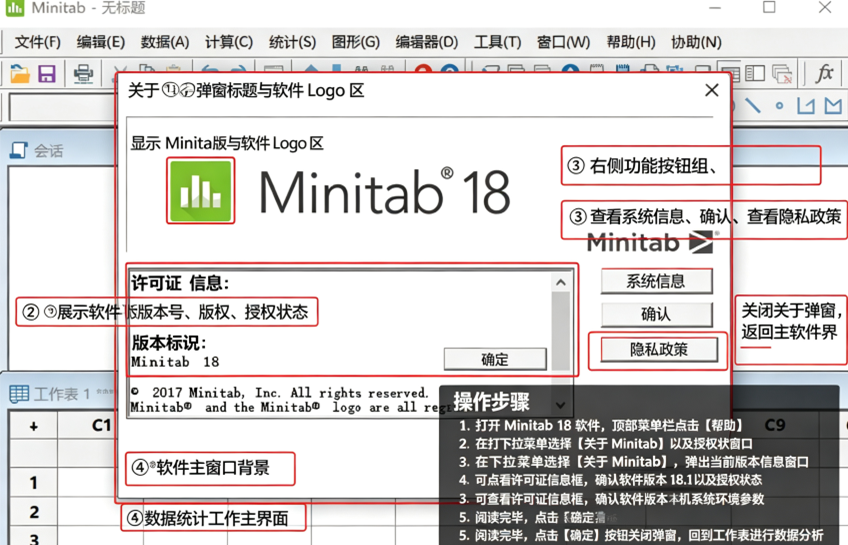Minimize the Minitab main window
The width and height of the screenshot is (848, 545).
pyautogui.click(x=715, y=8)
